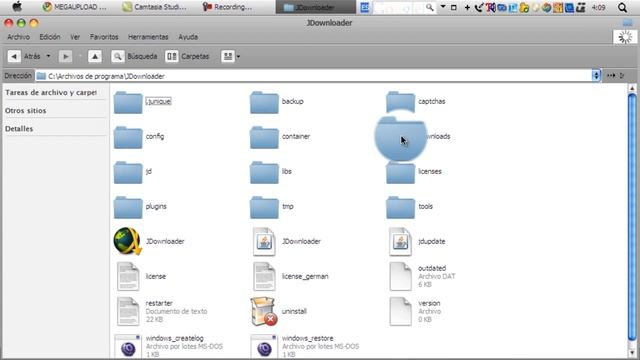The image size is (640, 360).
Task: Switch to the Recording window
Action: pos(227,7)
